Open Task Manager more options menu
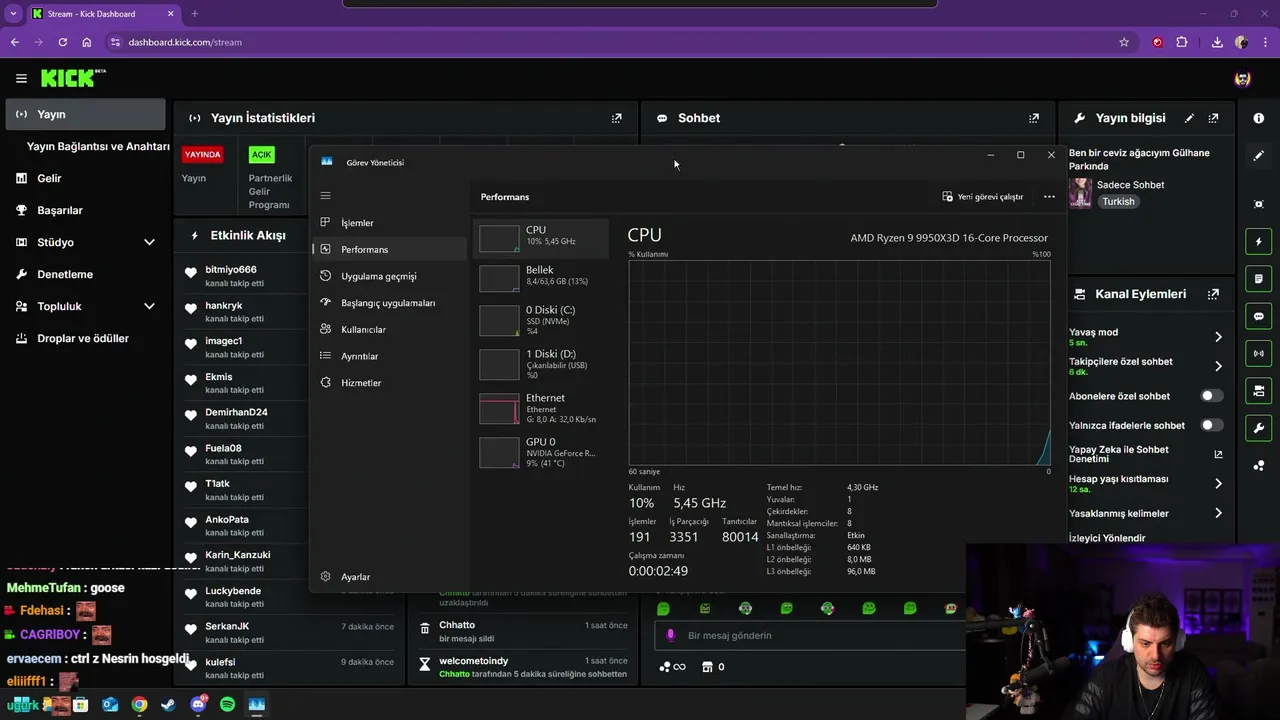 tap(1049, 197)
